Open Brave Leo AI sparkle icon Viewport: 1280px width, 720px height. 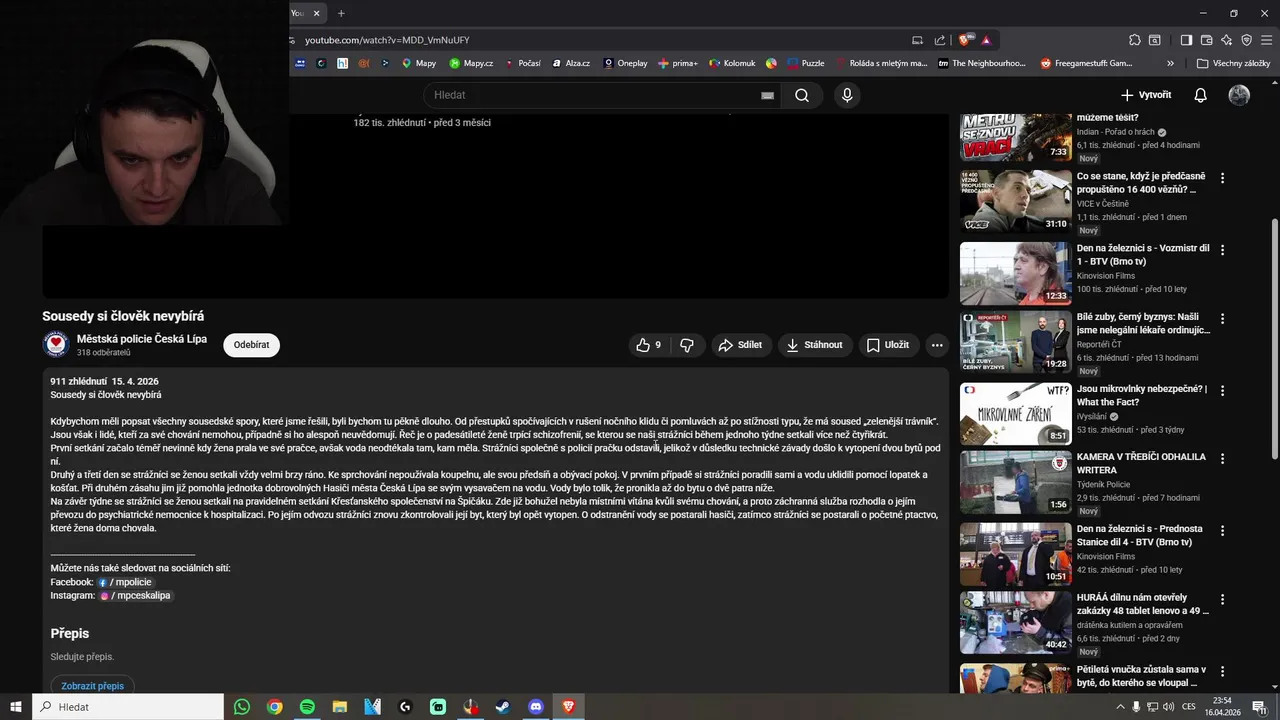(x=1226, y=40)
